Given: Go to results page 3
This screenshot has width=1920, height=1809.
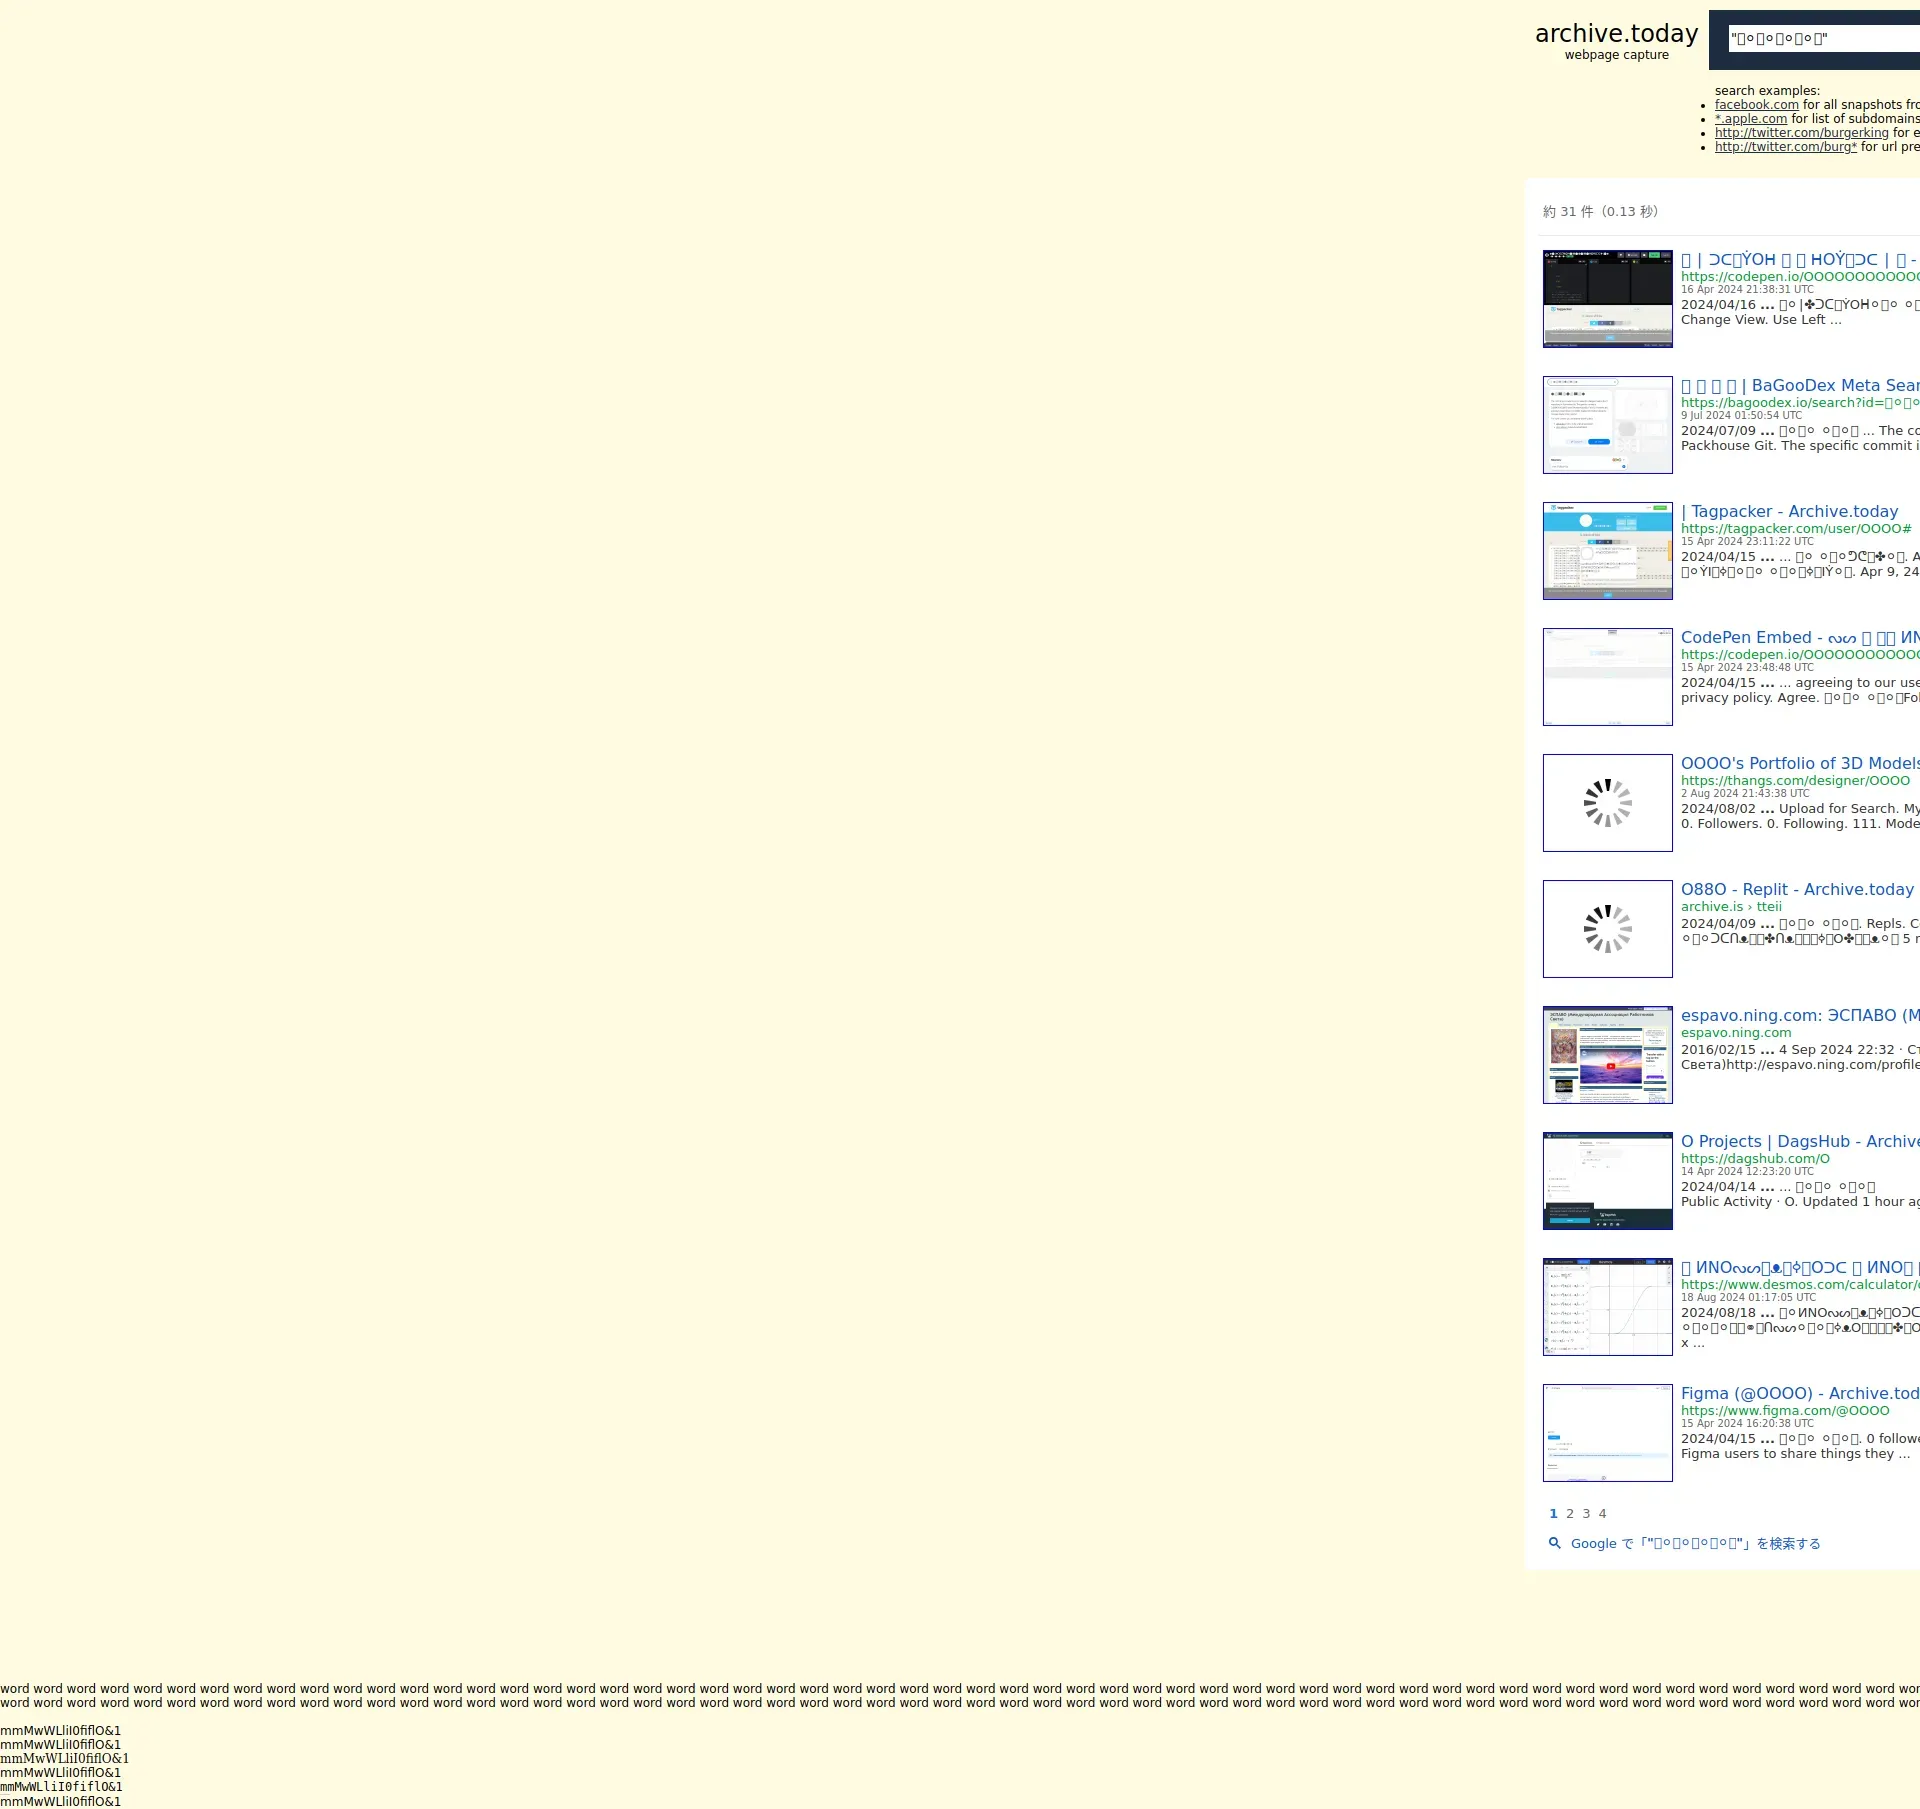Looking at the screenshot, I should (1586, 1513).
